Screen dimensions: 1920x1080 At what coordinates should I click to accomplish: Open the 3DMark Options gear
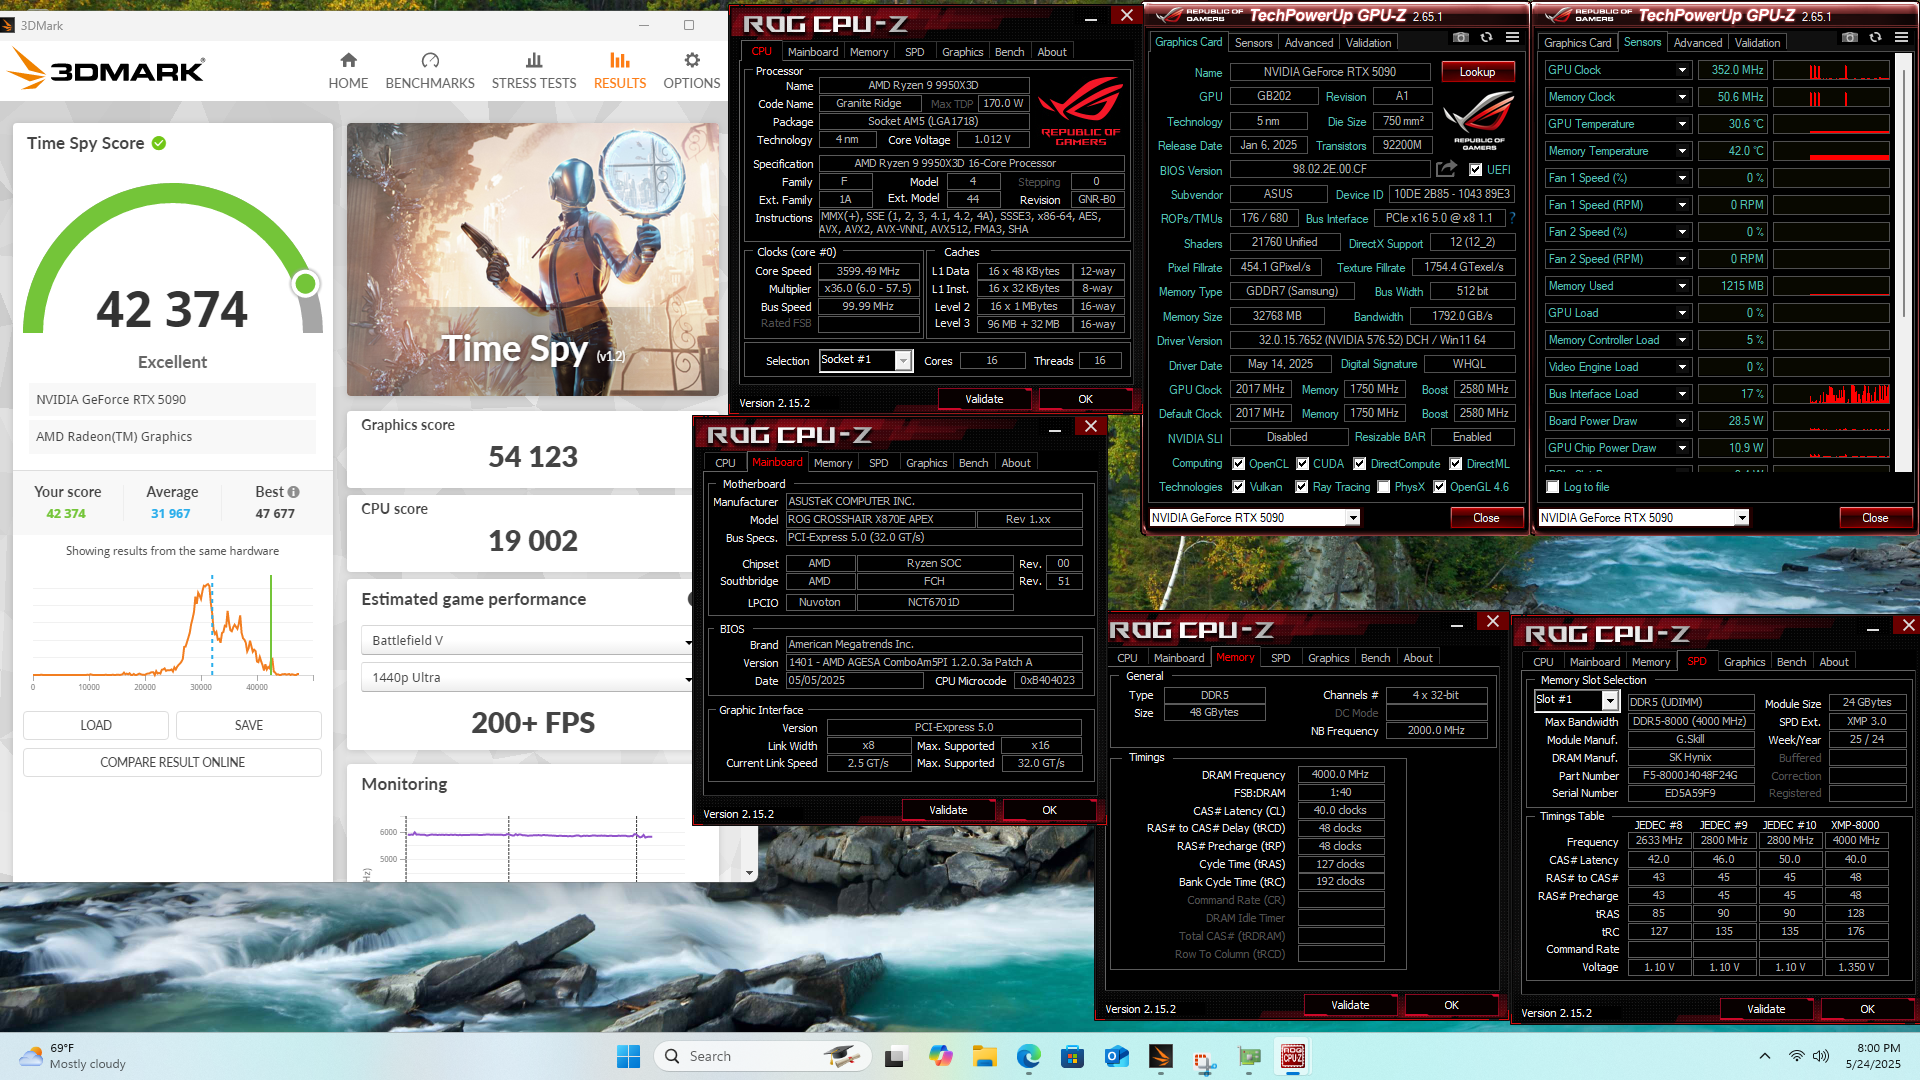coord(692,71)
